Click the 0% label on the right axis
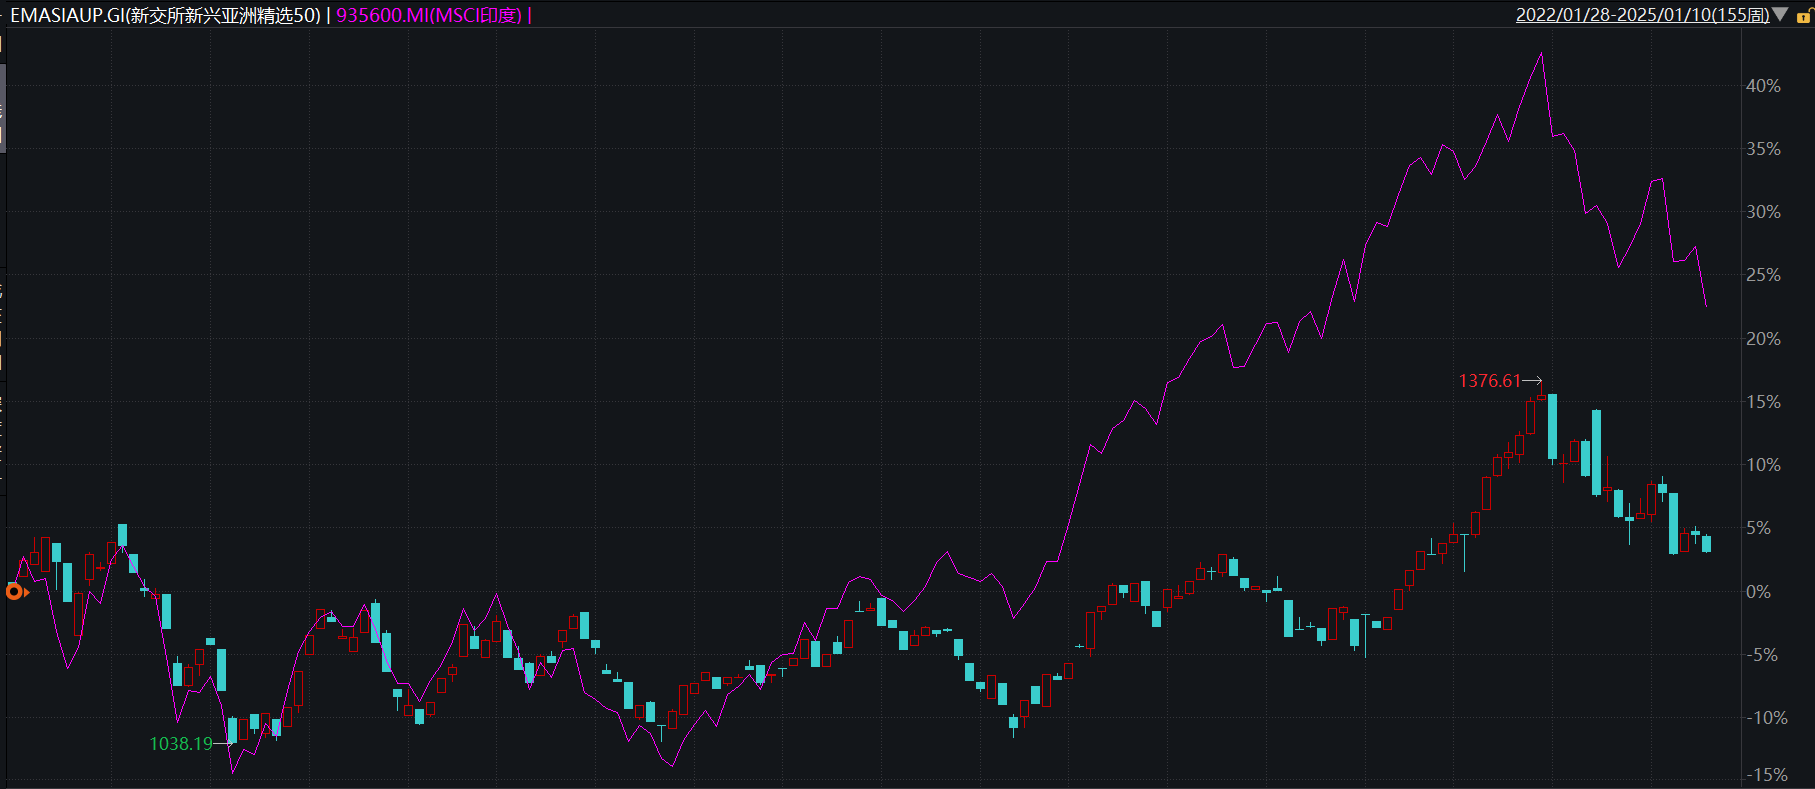Image resolution: width=1815 pixels, height=789 pixels. click(x=1758, y=592)
